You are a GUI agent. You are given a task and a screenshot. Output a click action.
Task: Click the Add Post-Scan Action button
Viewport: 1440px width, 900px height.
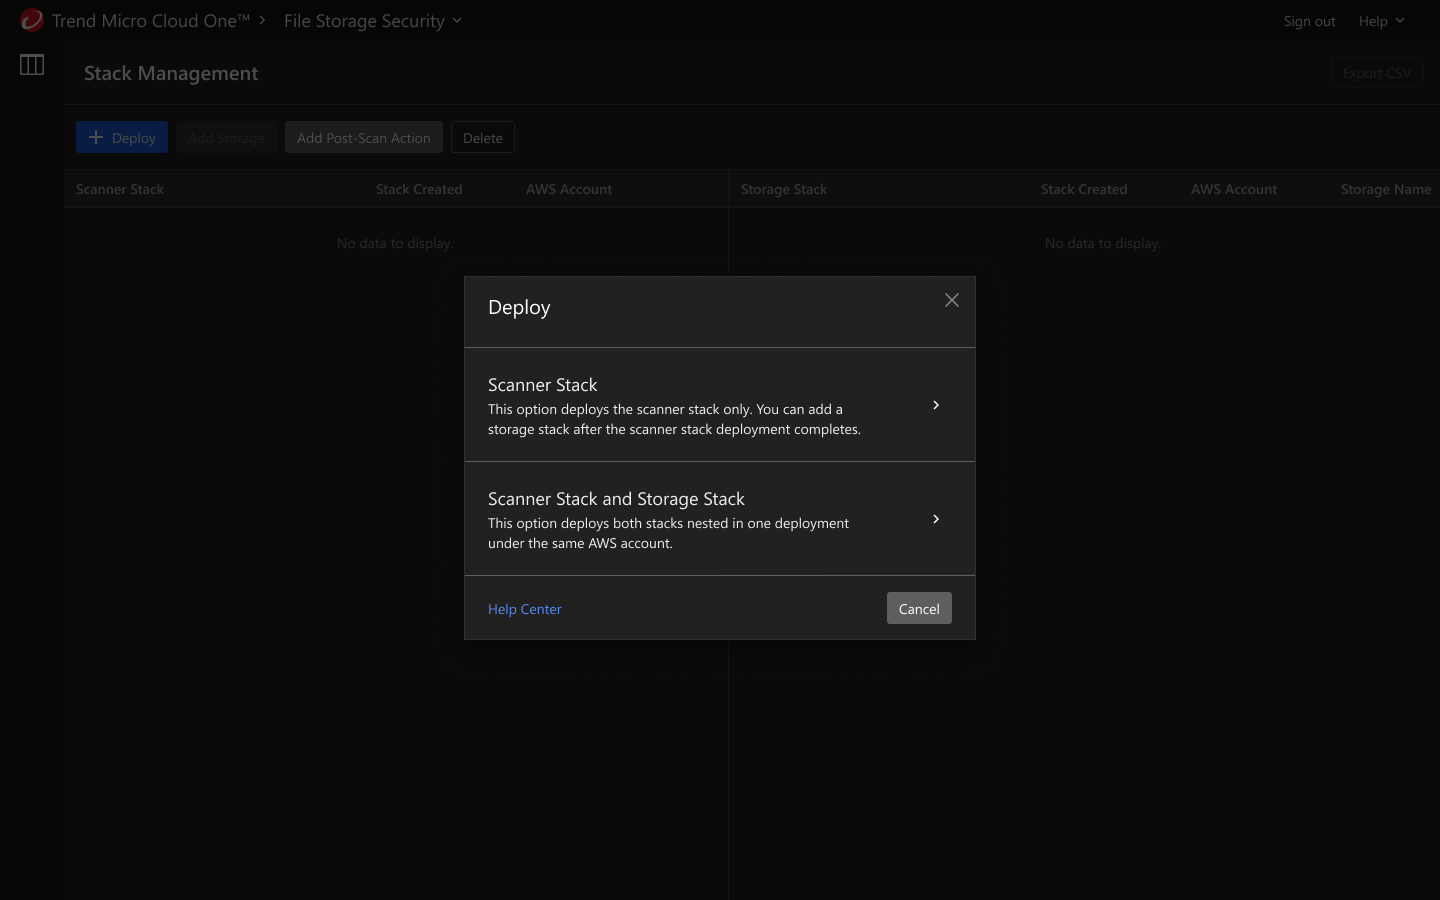pos(363,138)
